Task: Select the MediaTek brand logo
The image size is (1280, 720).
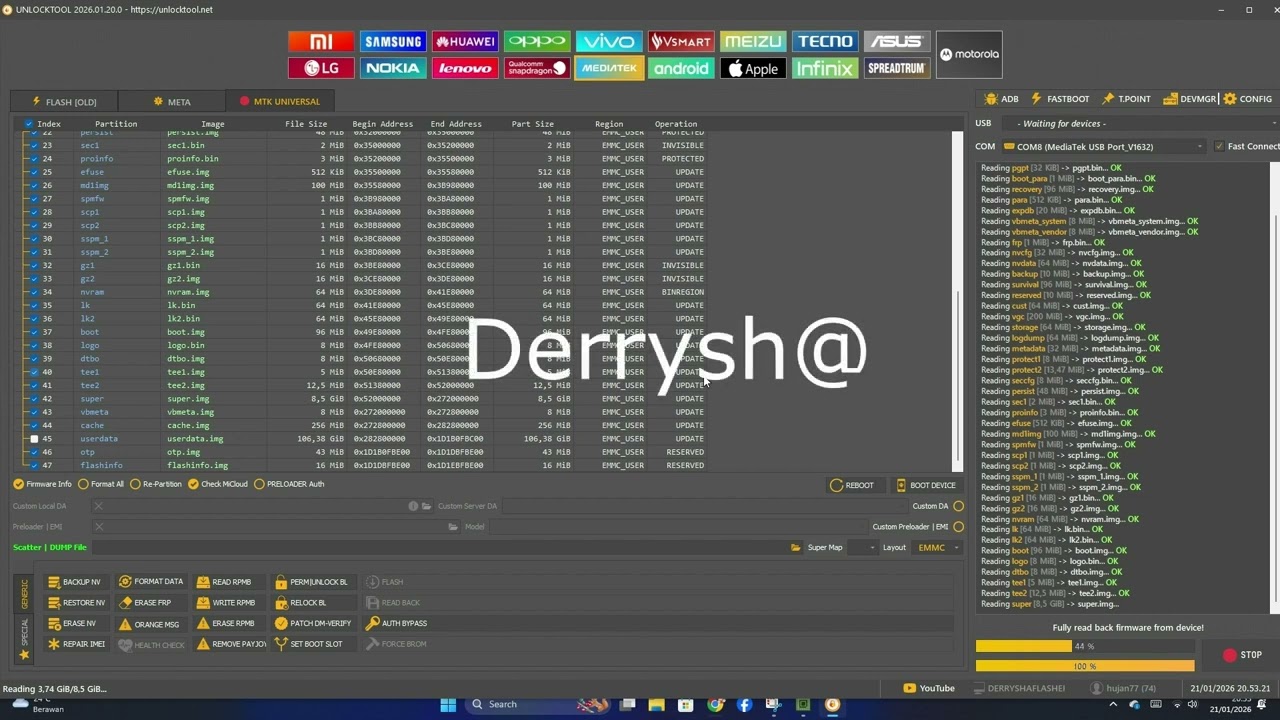Action: coord(609,68)
